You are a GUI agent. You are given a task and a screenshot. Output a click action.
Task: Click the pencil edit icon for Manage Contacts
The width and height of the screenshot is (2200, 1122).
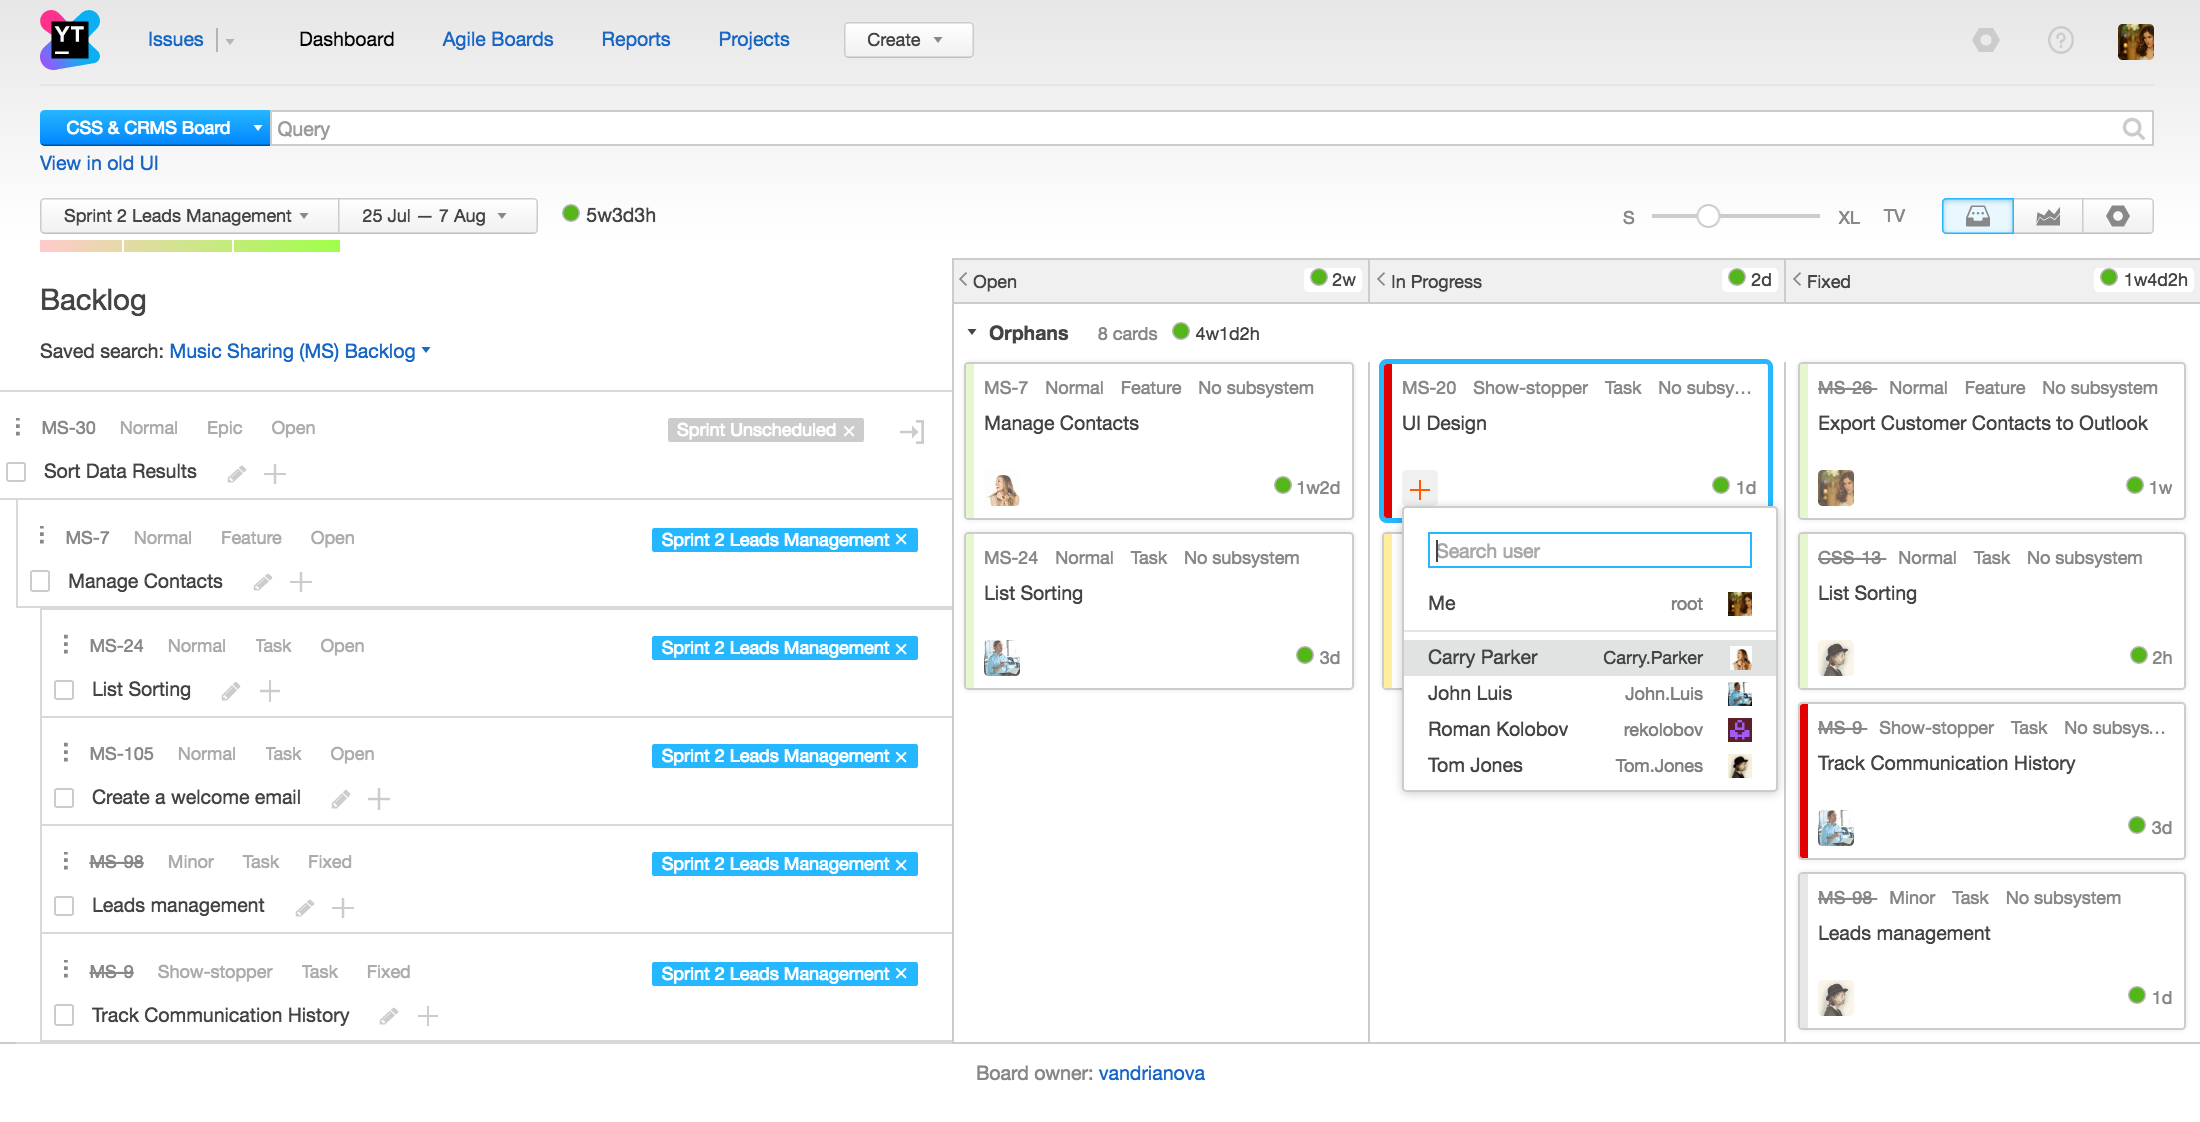[263, 582]
